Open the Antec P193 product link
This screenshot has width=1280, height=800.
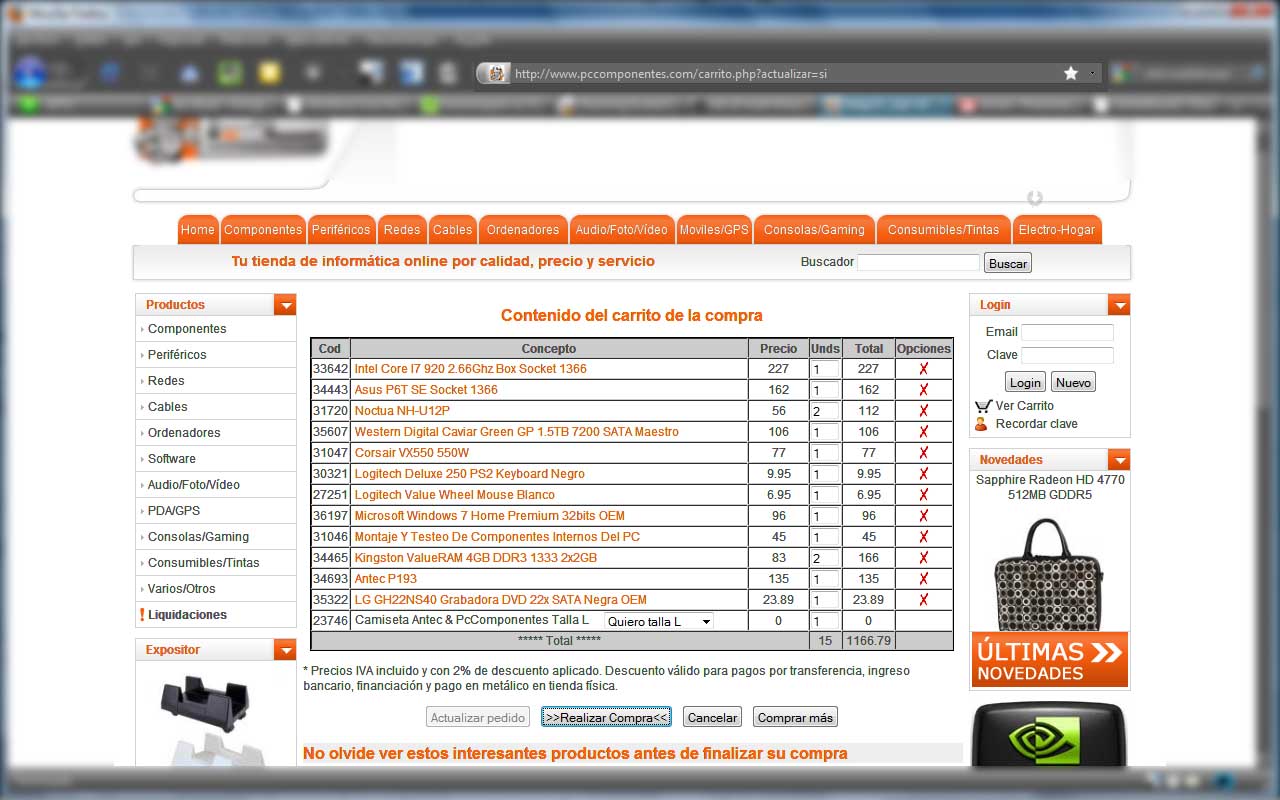tap(386, 579)
